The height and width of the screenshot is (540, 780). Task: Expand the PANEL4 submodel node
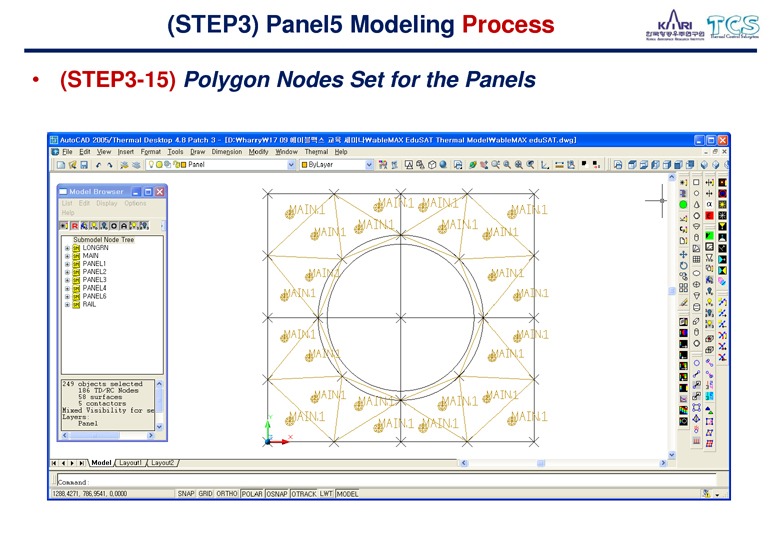coord(67,288)
